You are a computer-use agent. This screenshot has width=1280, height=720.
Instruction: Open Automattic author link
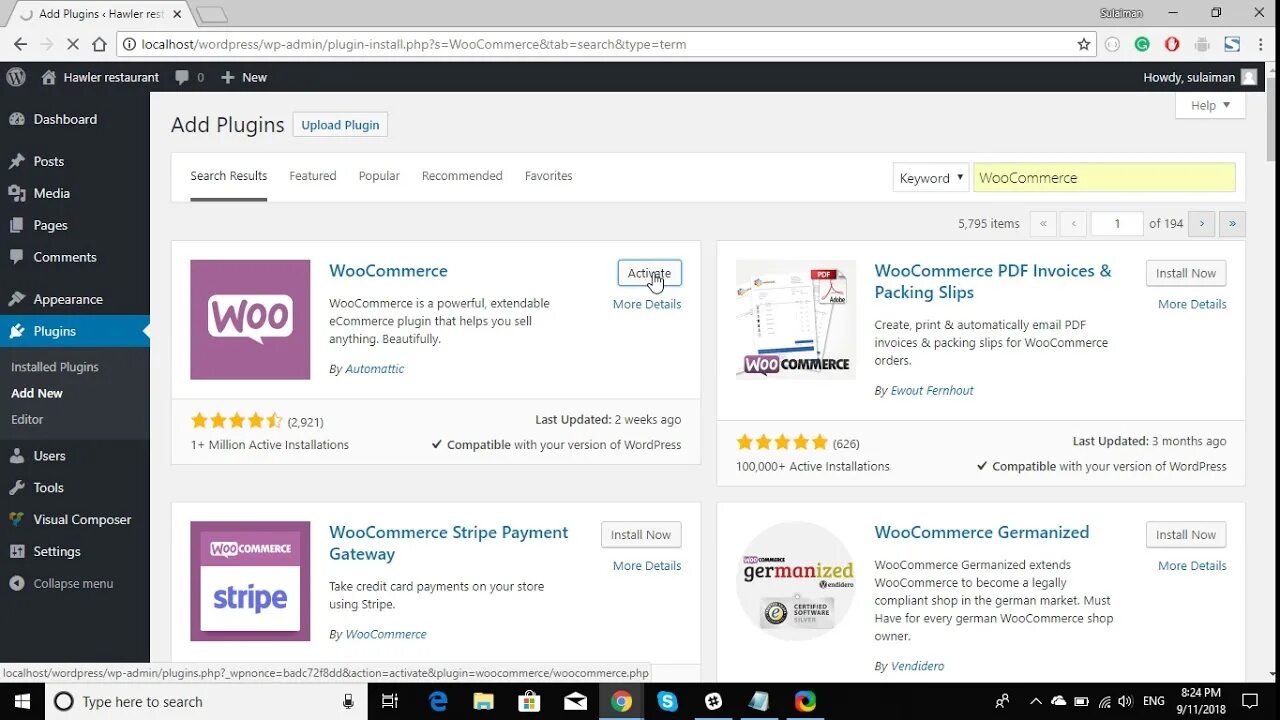click(x=374, y=369)
